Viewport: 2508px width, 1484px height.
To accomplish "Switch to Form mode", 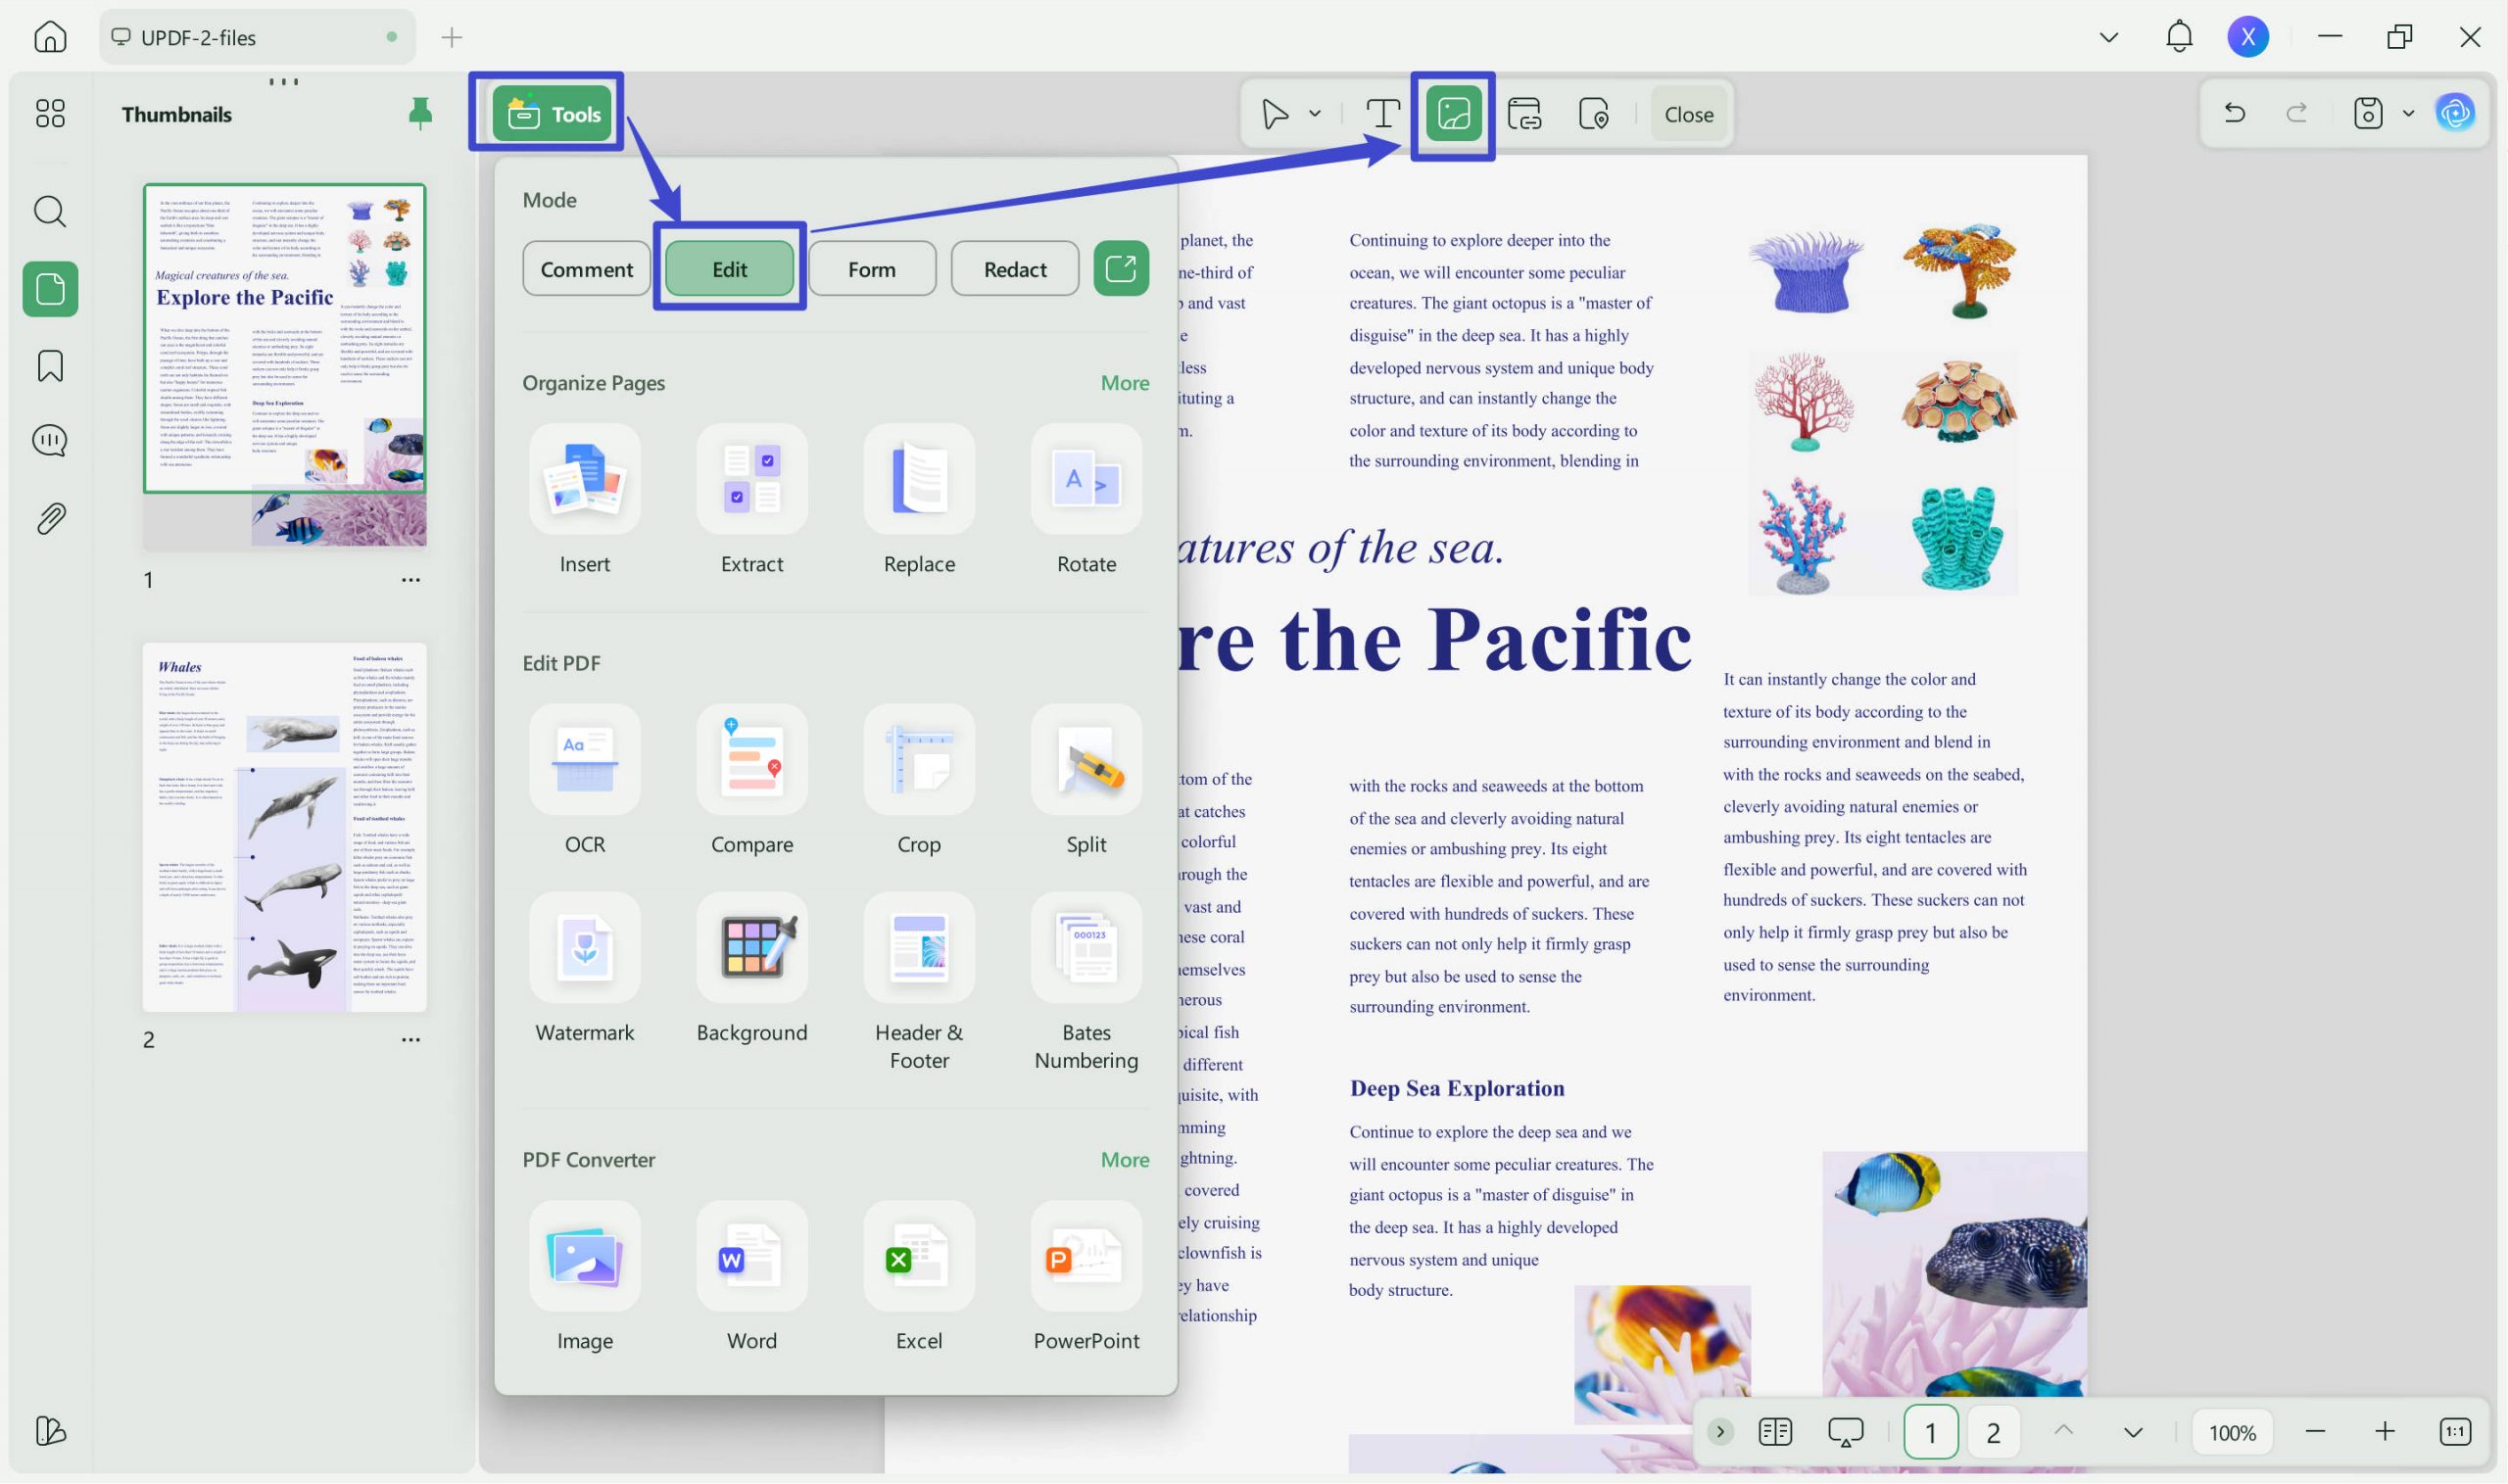I will coord(872,268).
